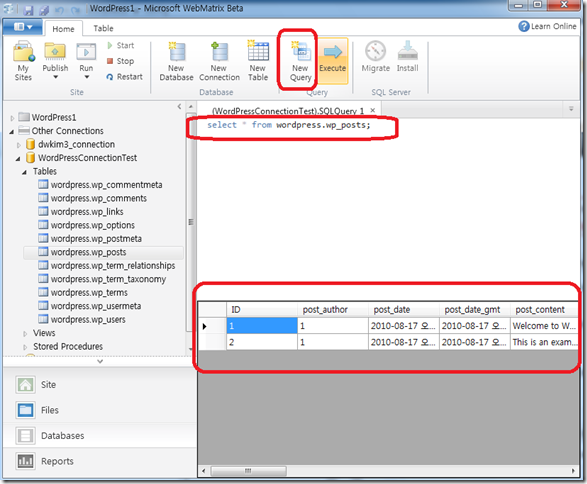Stop the running site
The height and width of the screenshot is (484, 587).
pyautogui.click(x=120, y=61)
